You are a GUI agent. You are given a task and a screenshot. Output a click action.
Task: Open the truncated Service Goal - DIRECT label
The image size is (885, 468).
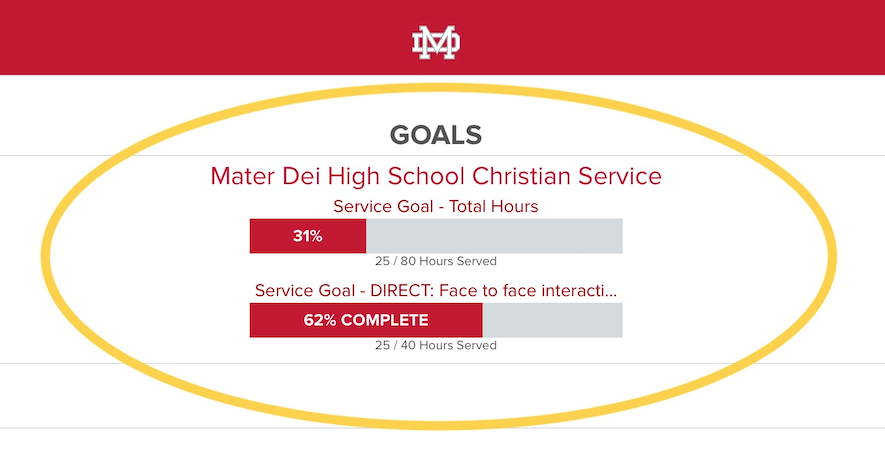(436, 291)
